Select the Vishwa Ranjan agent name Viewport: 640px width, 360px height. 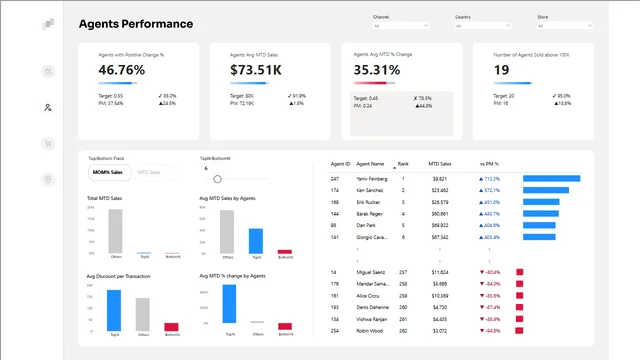click(371, 319)
